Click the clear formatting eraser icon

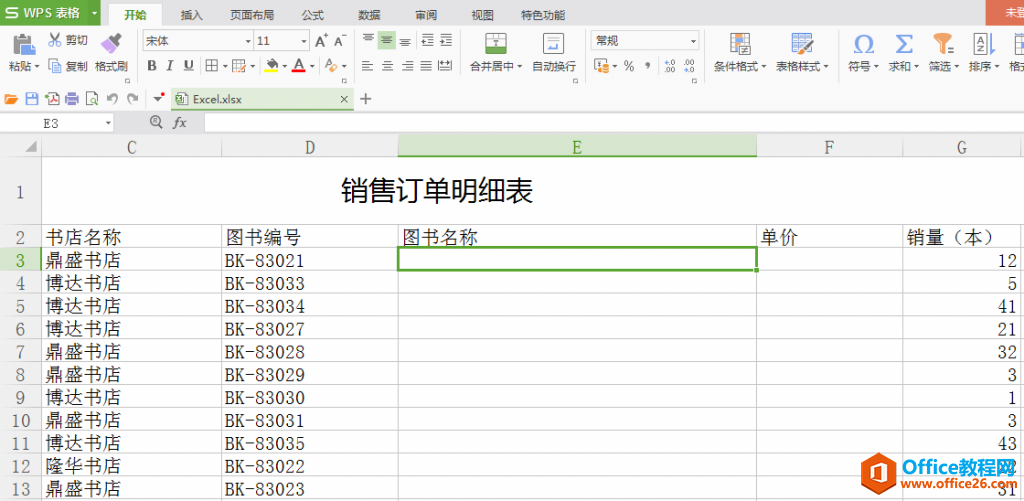[x=330, y=65]
